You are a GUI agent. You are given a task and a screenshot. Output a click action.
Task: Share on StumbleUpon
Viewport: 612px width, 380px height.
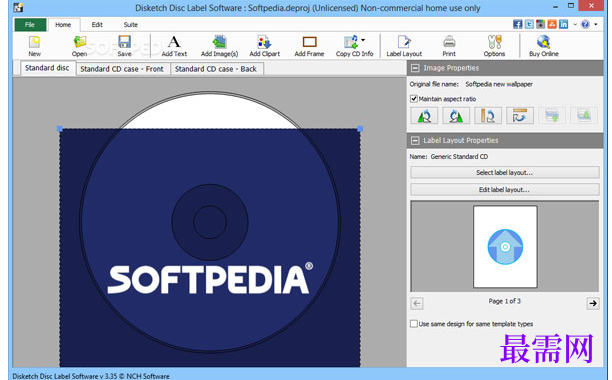click(552, 24)
